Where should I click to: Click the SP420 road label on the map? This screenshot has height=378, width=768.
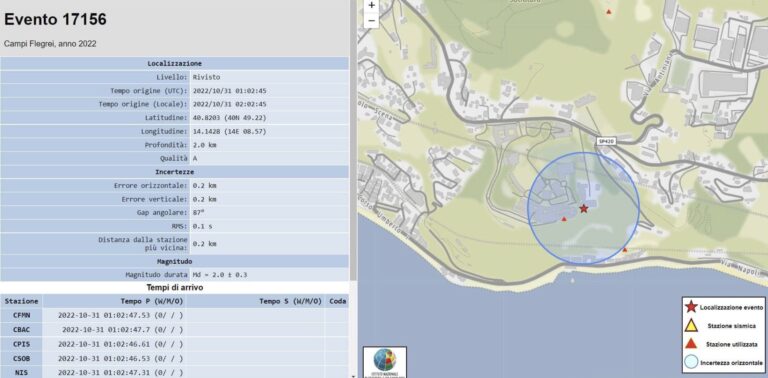coord(605,141)
